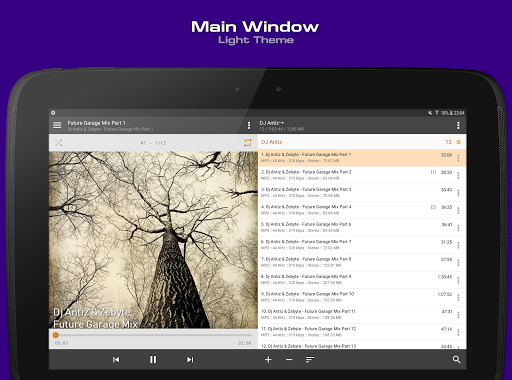This screenshot has width=512, height=380.
Task: Toggle shuffle playback mode
Action: pyautogui.click(x=59, y=143)
